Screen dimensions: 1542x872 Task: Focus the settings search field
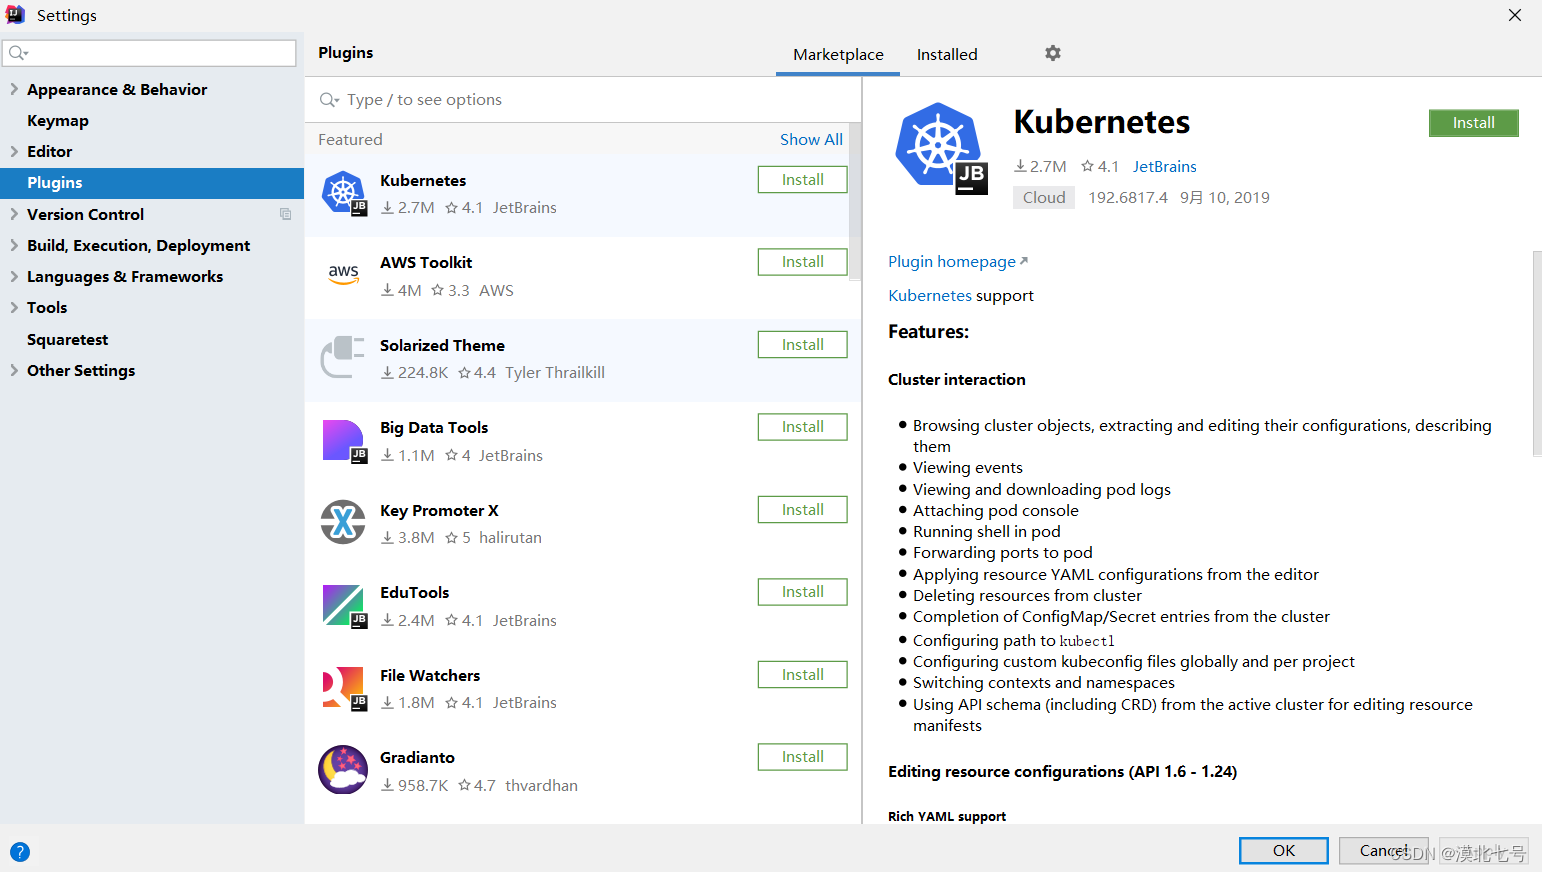[x=150, y=53]
